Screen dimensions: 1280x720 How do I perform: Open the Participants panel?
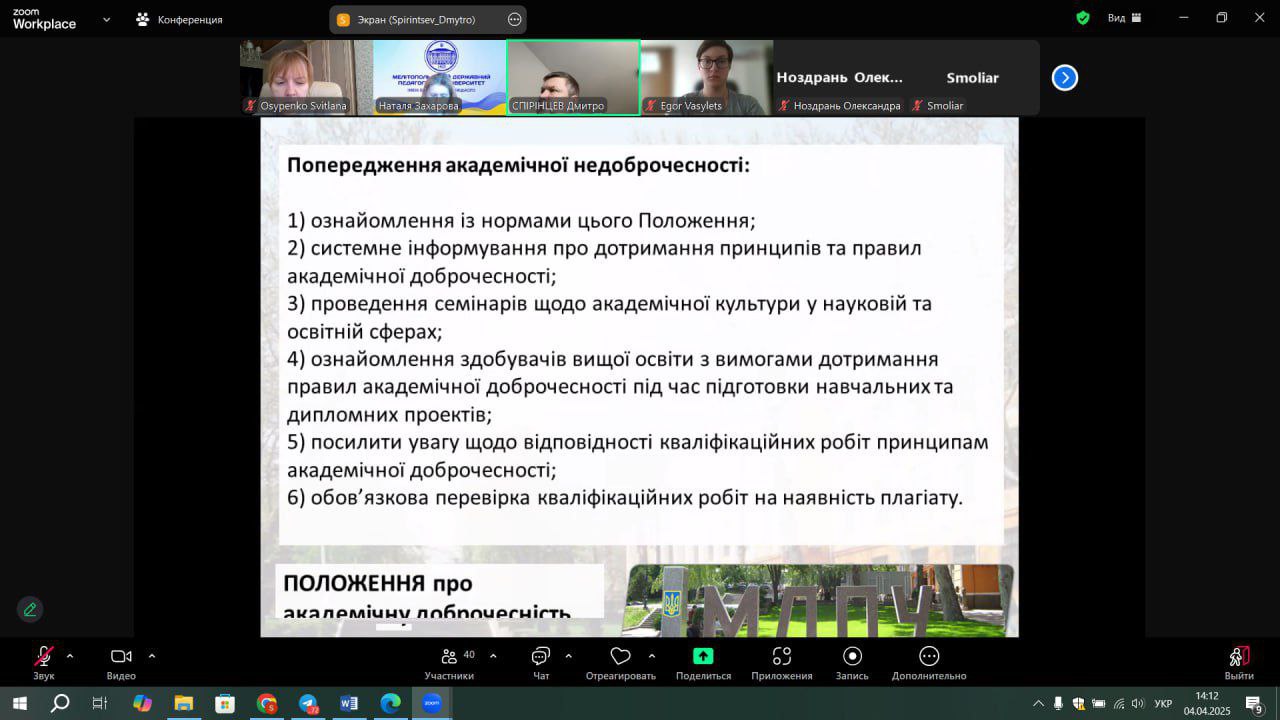(448, 663)
